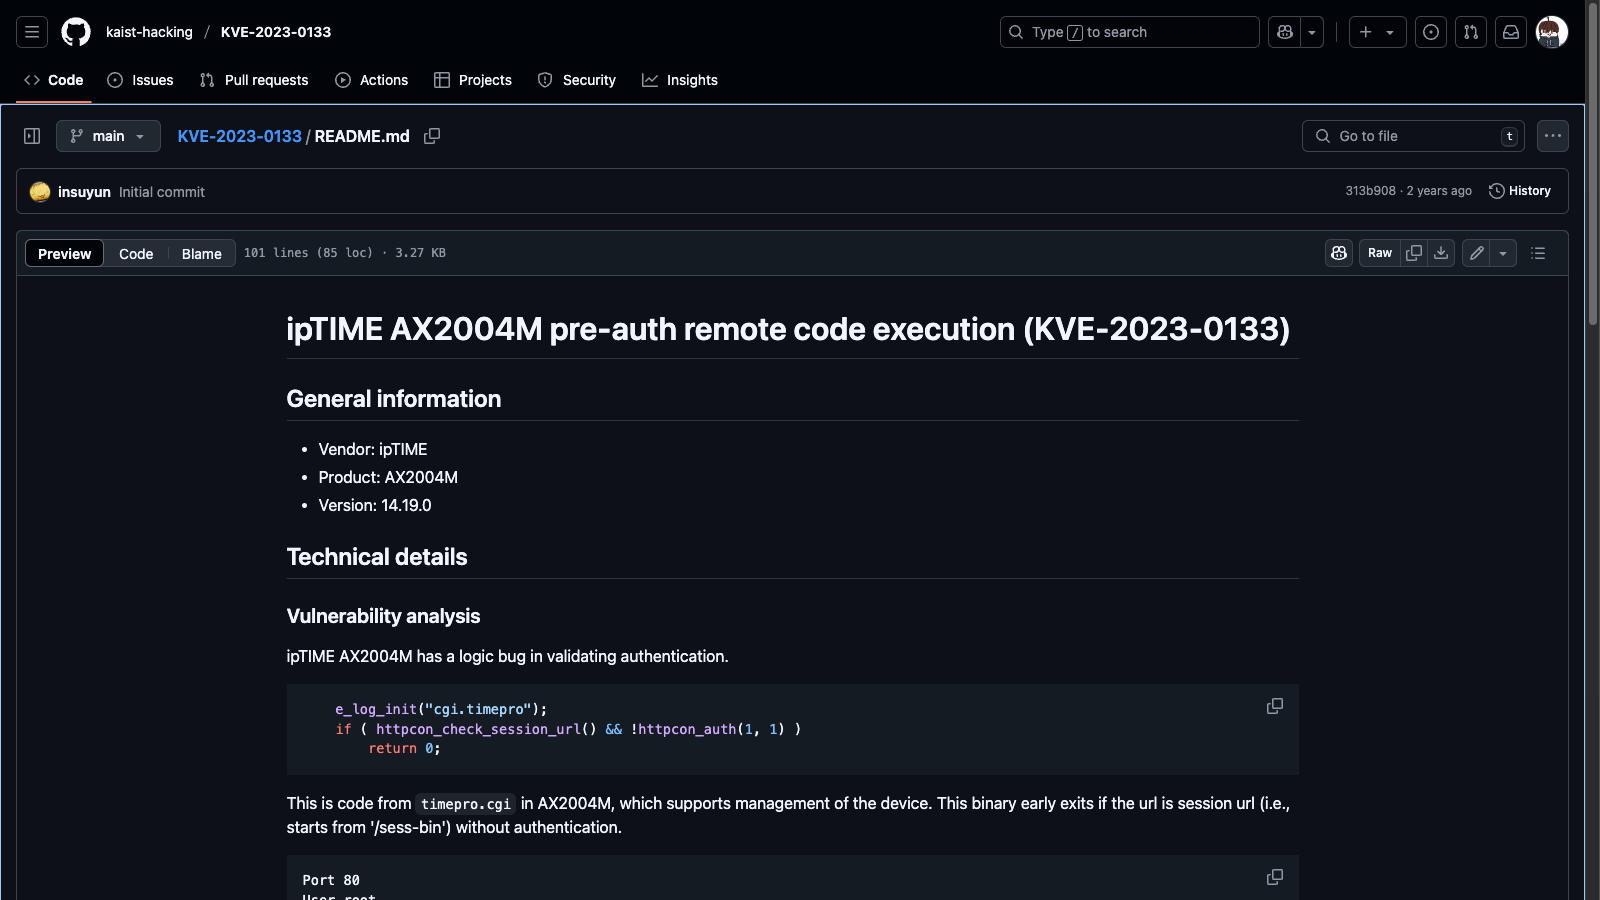Click the Technical details heading
Image resolution: width=1600 pixels, height=900 pixels.
click(377, 557)
